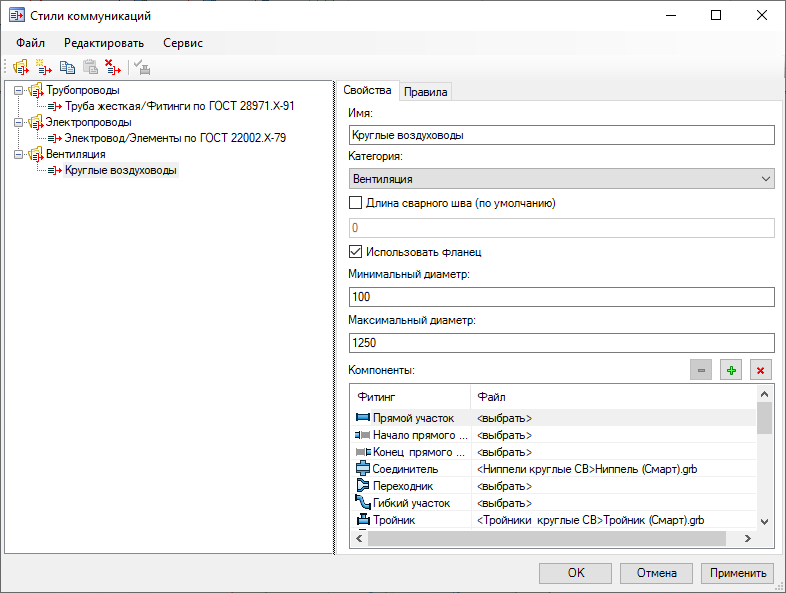Collapse the Трубопроводы tree node
The height and width of the screenshot is (593, 786).
(19, 91)
